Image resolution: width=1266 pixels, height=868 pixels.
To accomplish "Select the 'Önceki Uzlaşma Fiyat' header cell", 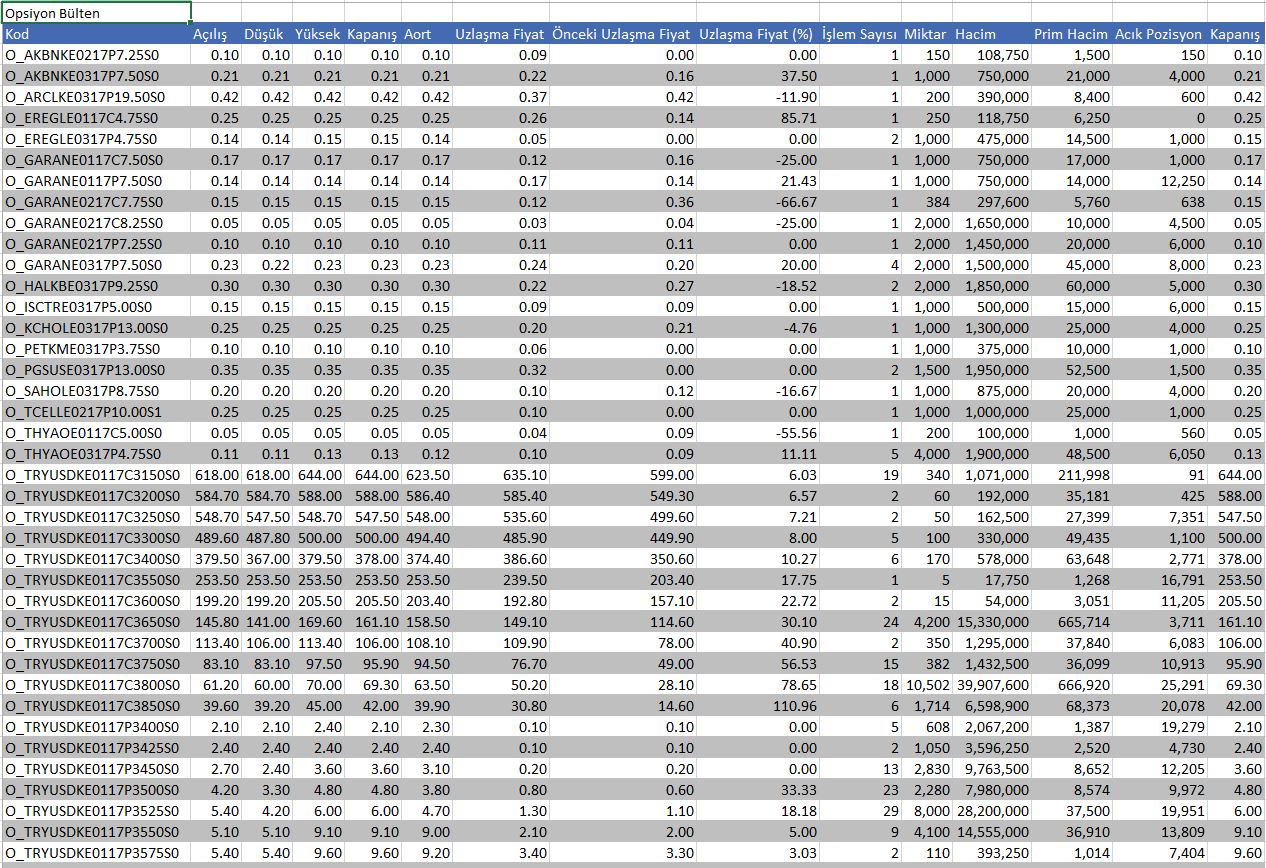I will (622, 34).
